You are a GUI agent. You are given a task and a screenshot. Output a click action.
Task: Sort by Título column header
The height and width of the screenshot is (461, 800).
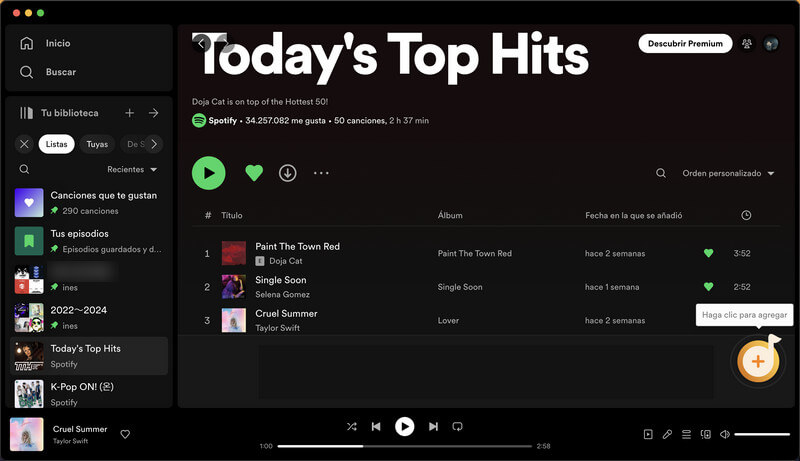[232, 215]
